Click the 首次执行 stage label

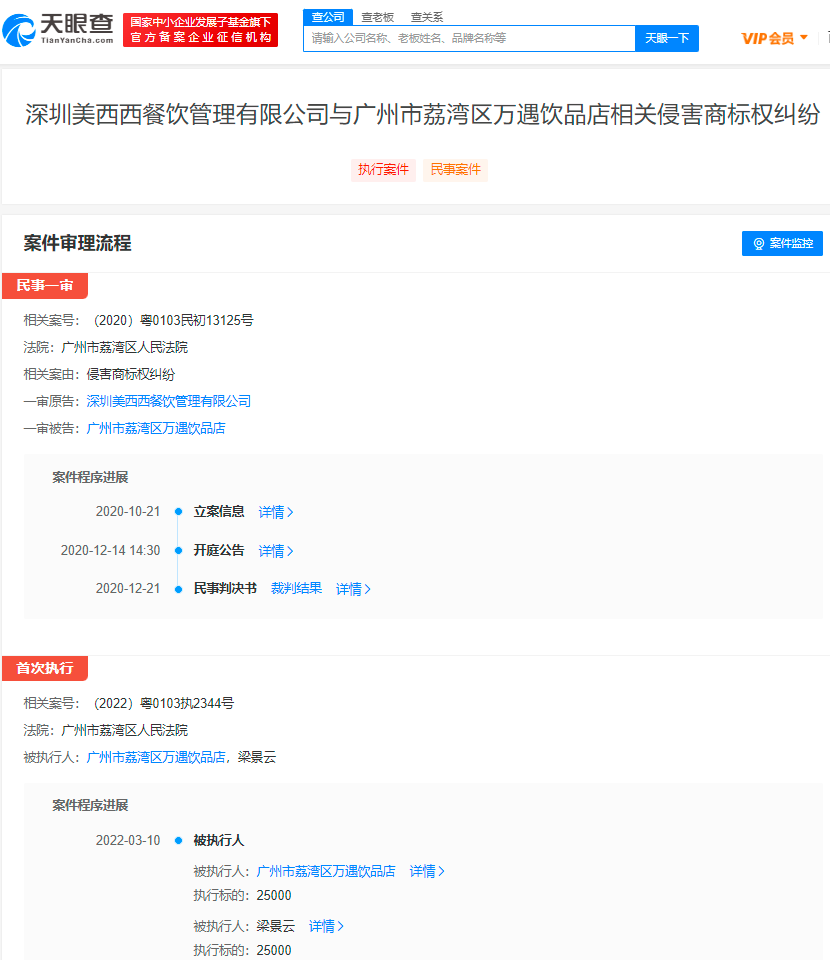click(x=45, y=668)
